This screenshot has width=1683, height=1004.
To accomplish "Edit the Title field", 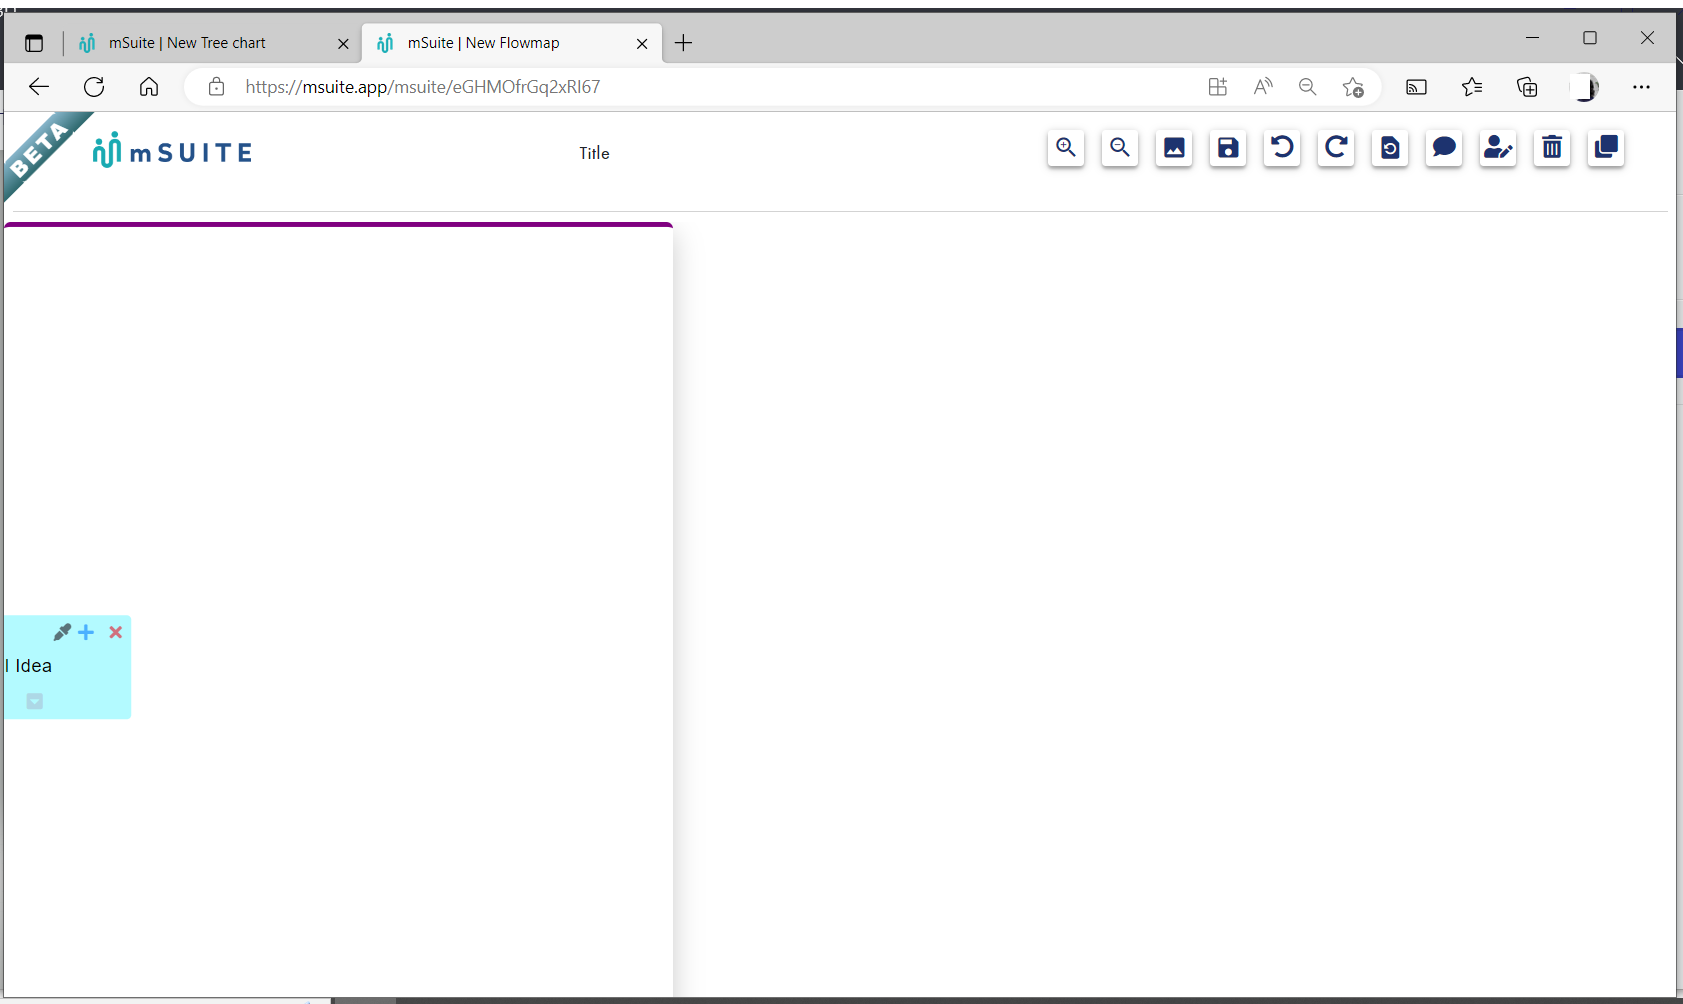I will [x=593, y=152].
